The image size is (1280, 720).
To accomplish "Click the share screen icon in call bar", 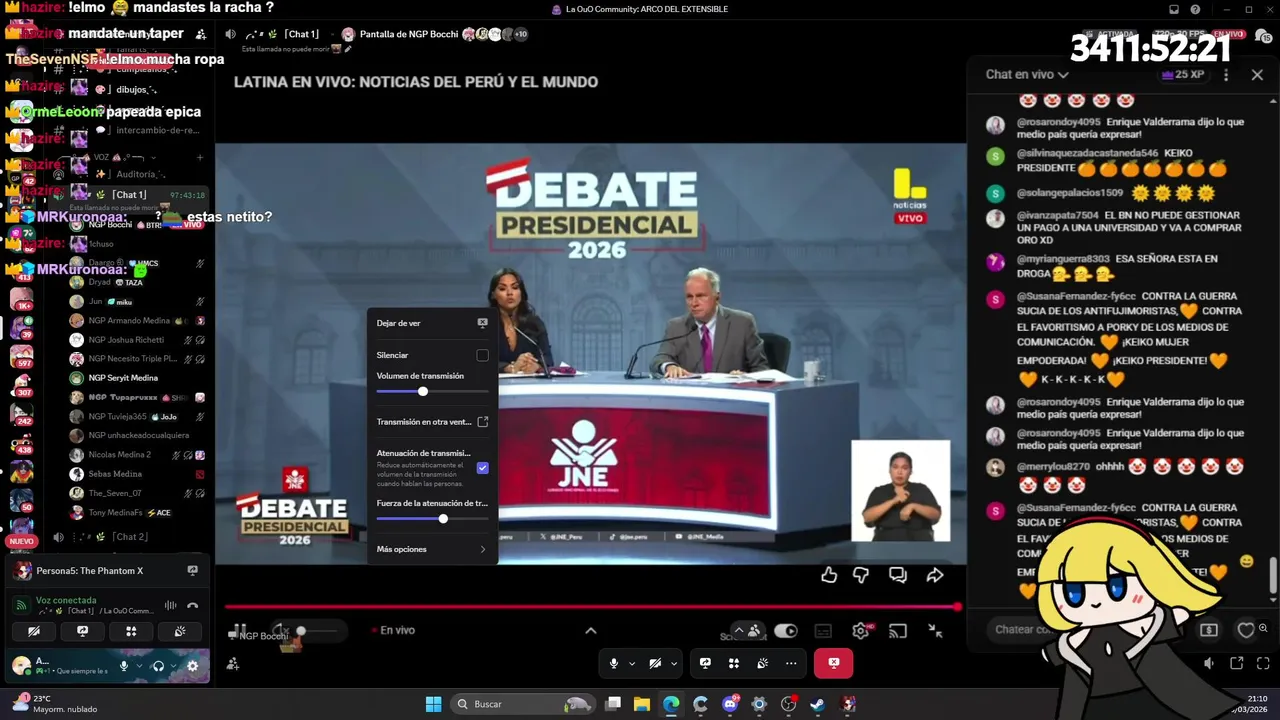I will (705, 663).
